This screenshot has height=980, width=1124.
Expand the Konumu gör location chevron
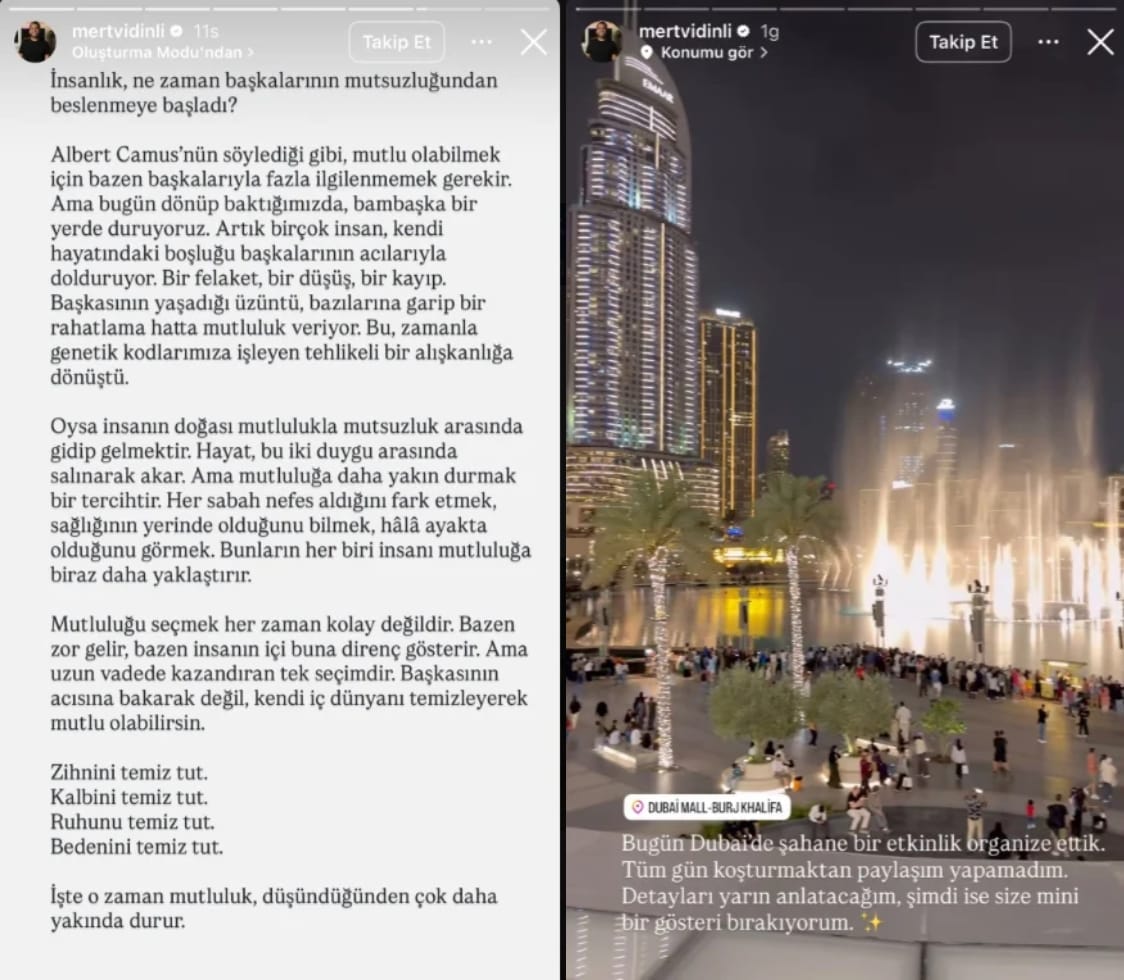point(764,52)
